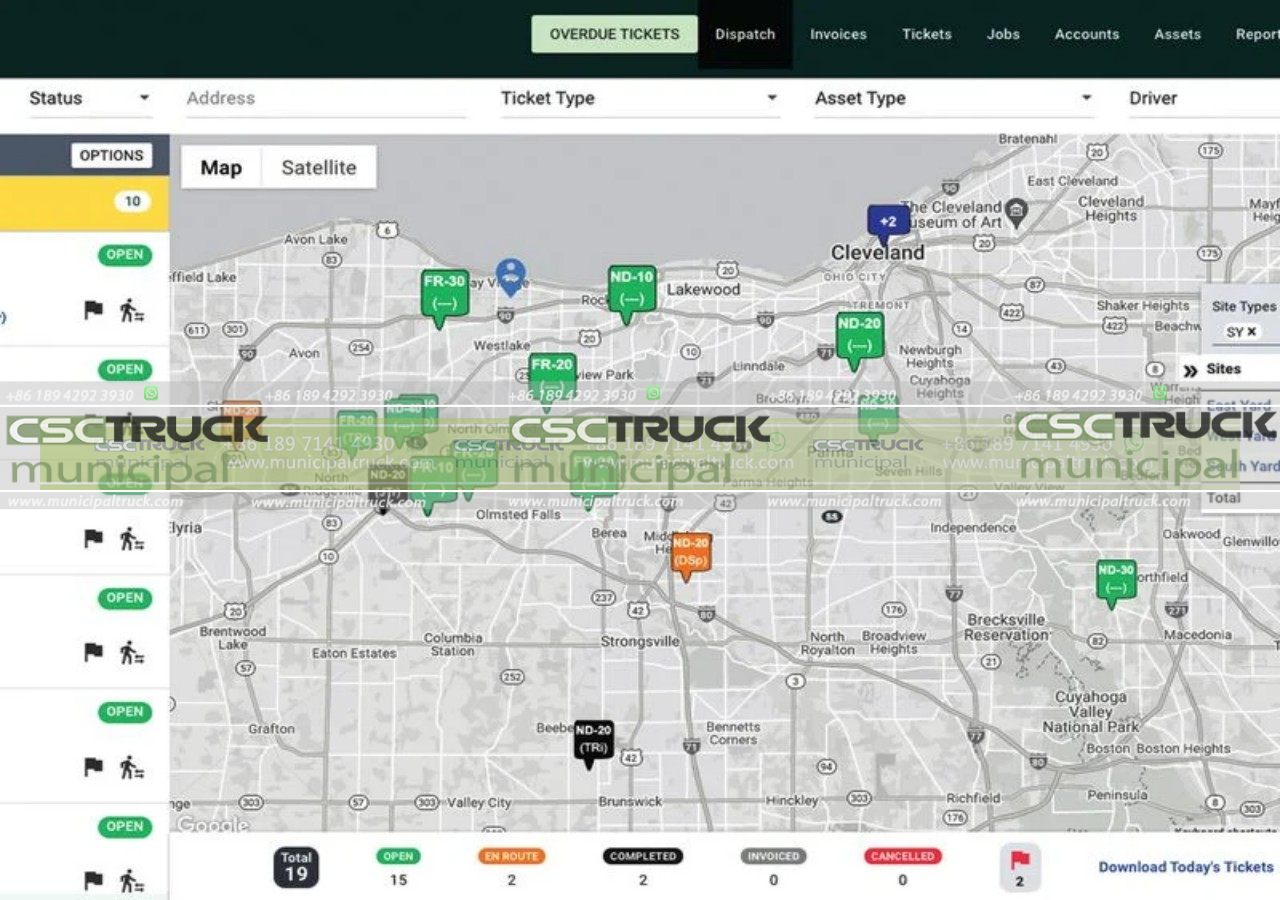Open the Status filter dropdown
1280x900 pixels.
(89, 98)
